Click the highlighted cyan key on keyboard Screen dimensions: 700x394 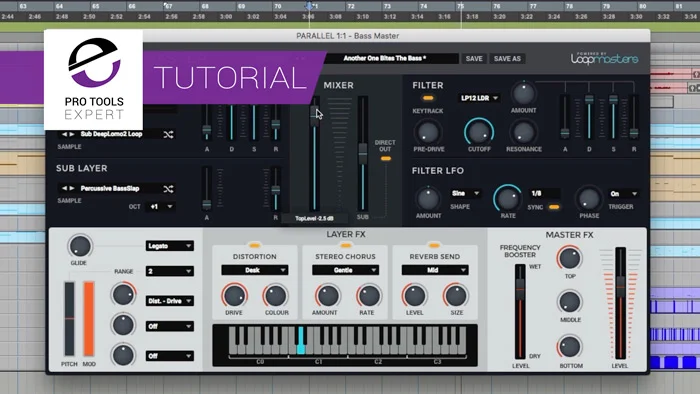click(x=301, y=340)
